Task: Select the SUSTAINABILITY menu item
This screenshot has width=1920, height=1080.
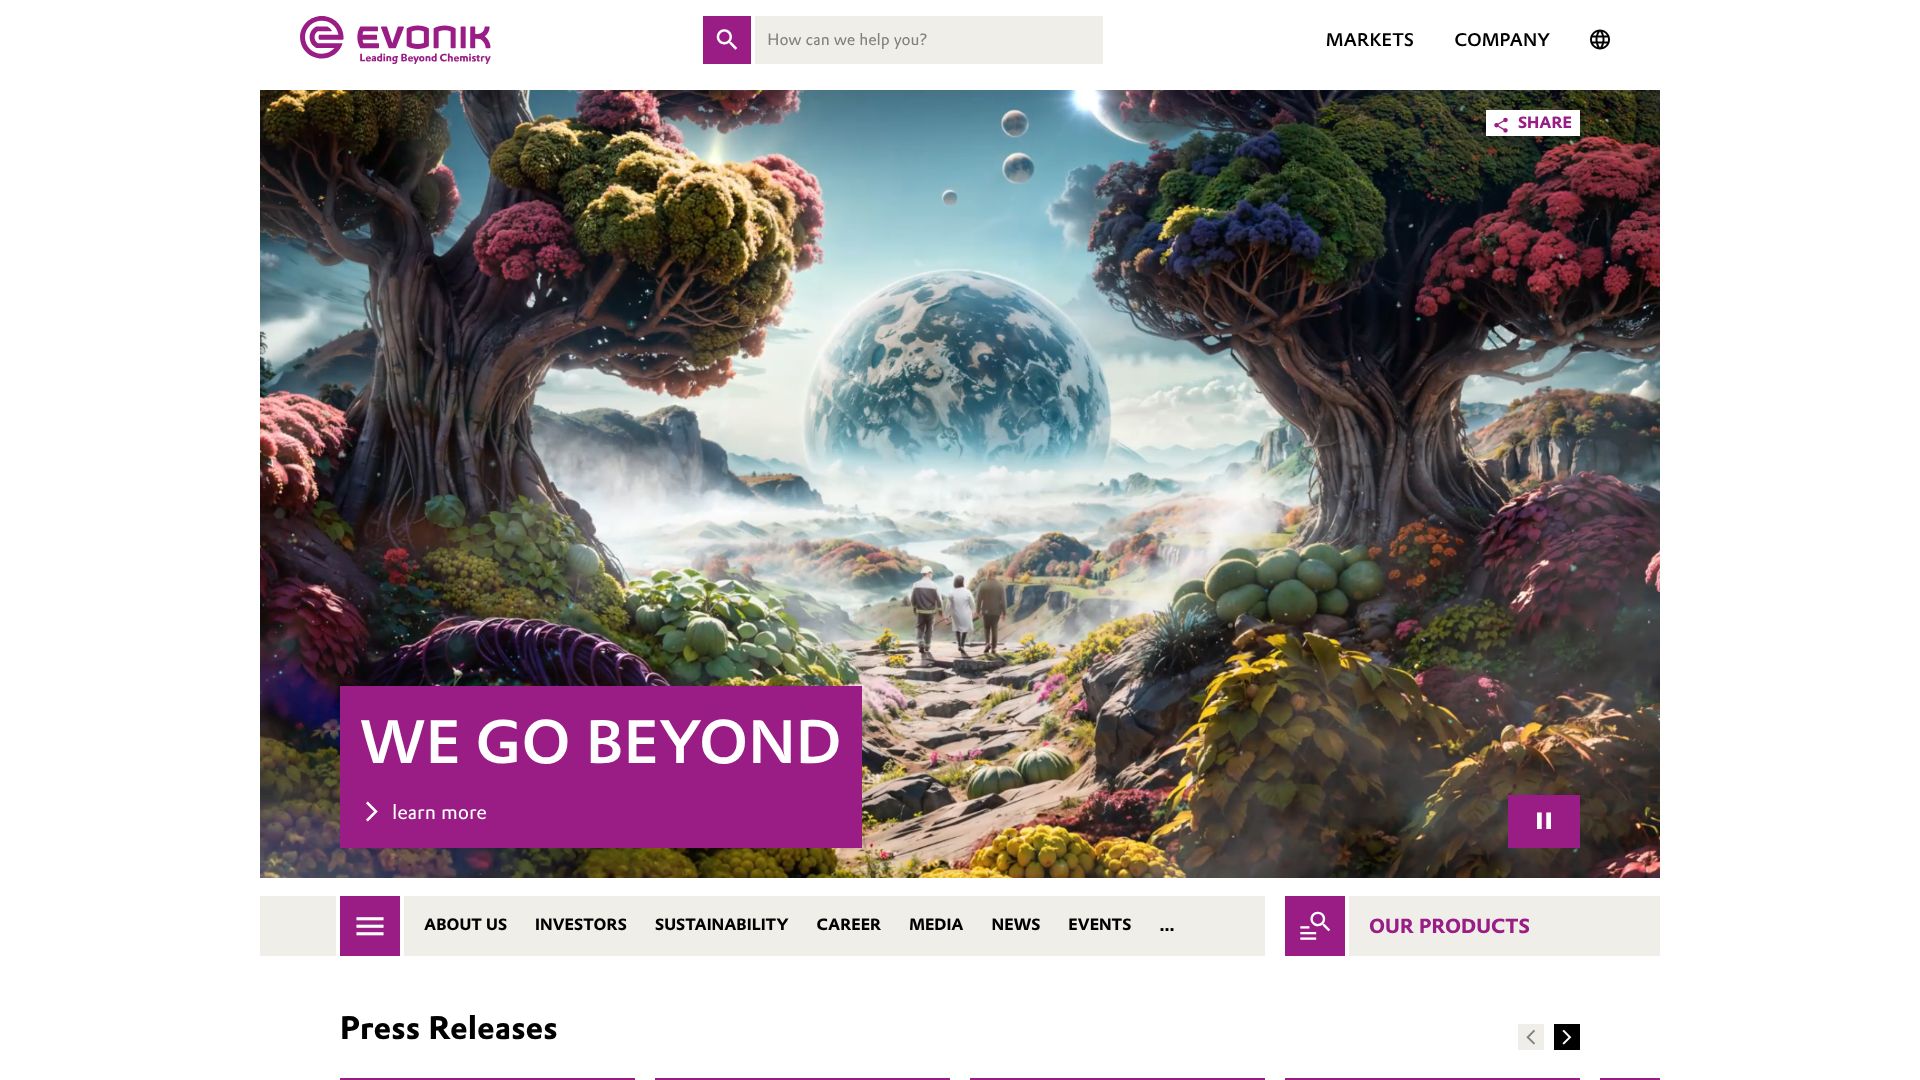Action: tap(721, 925)
